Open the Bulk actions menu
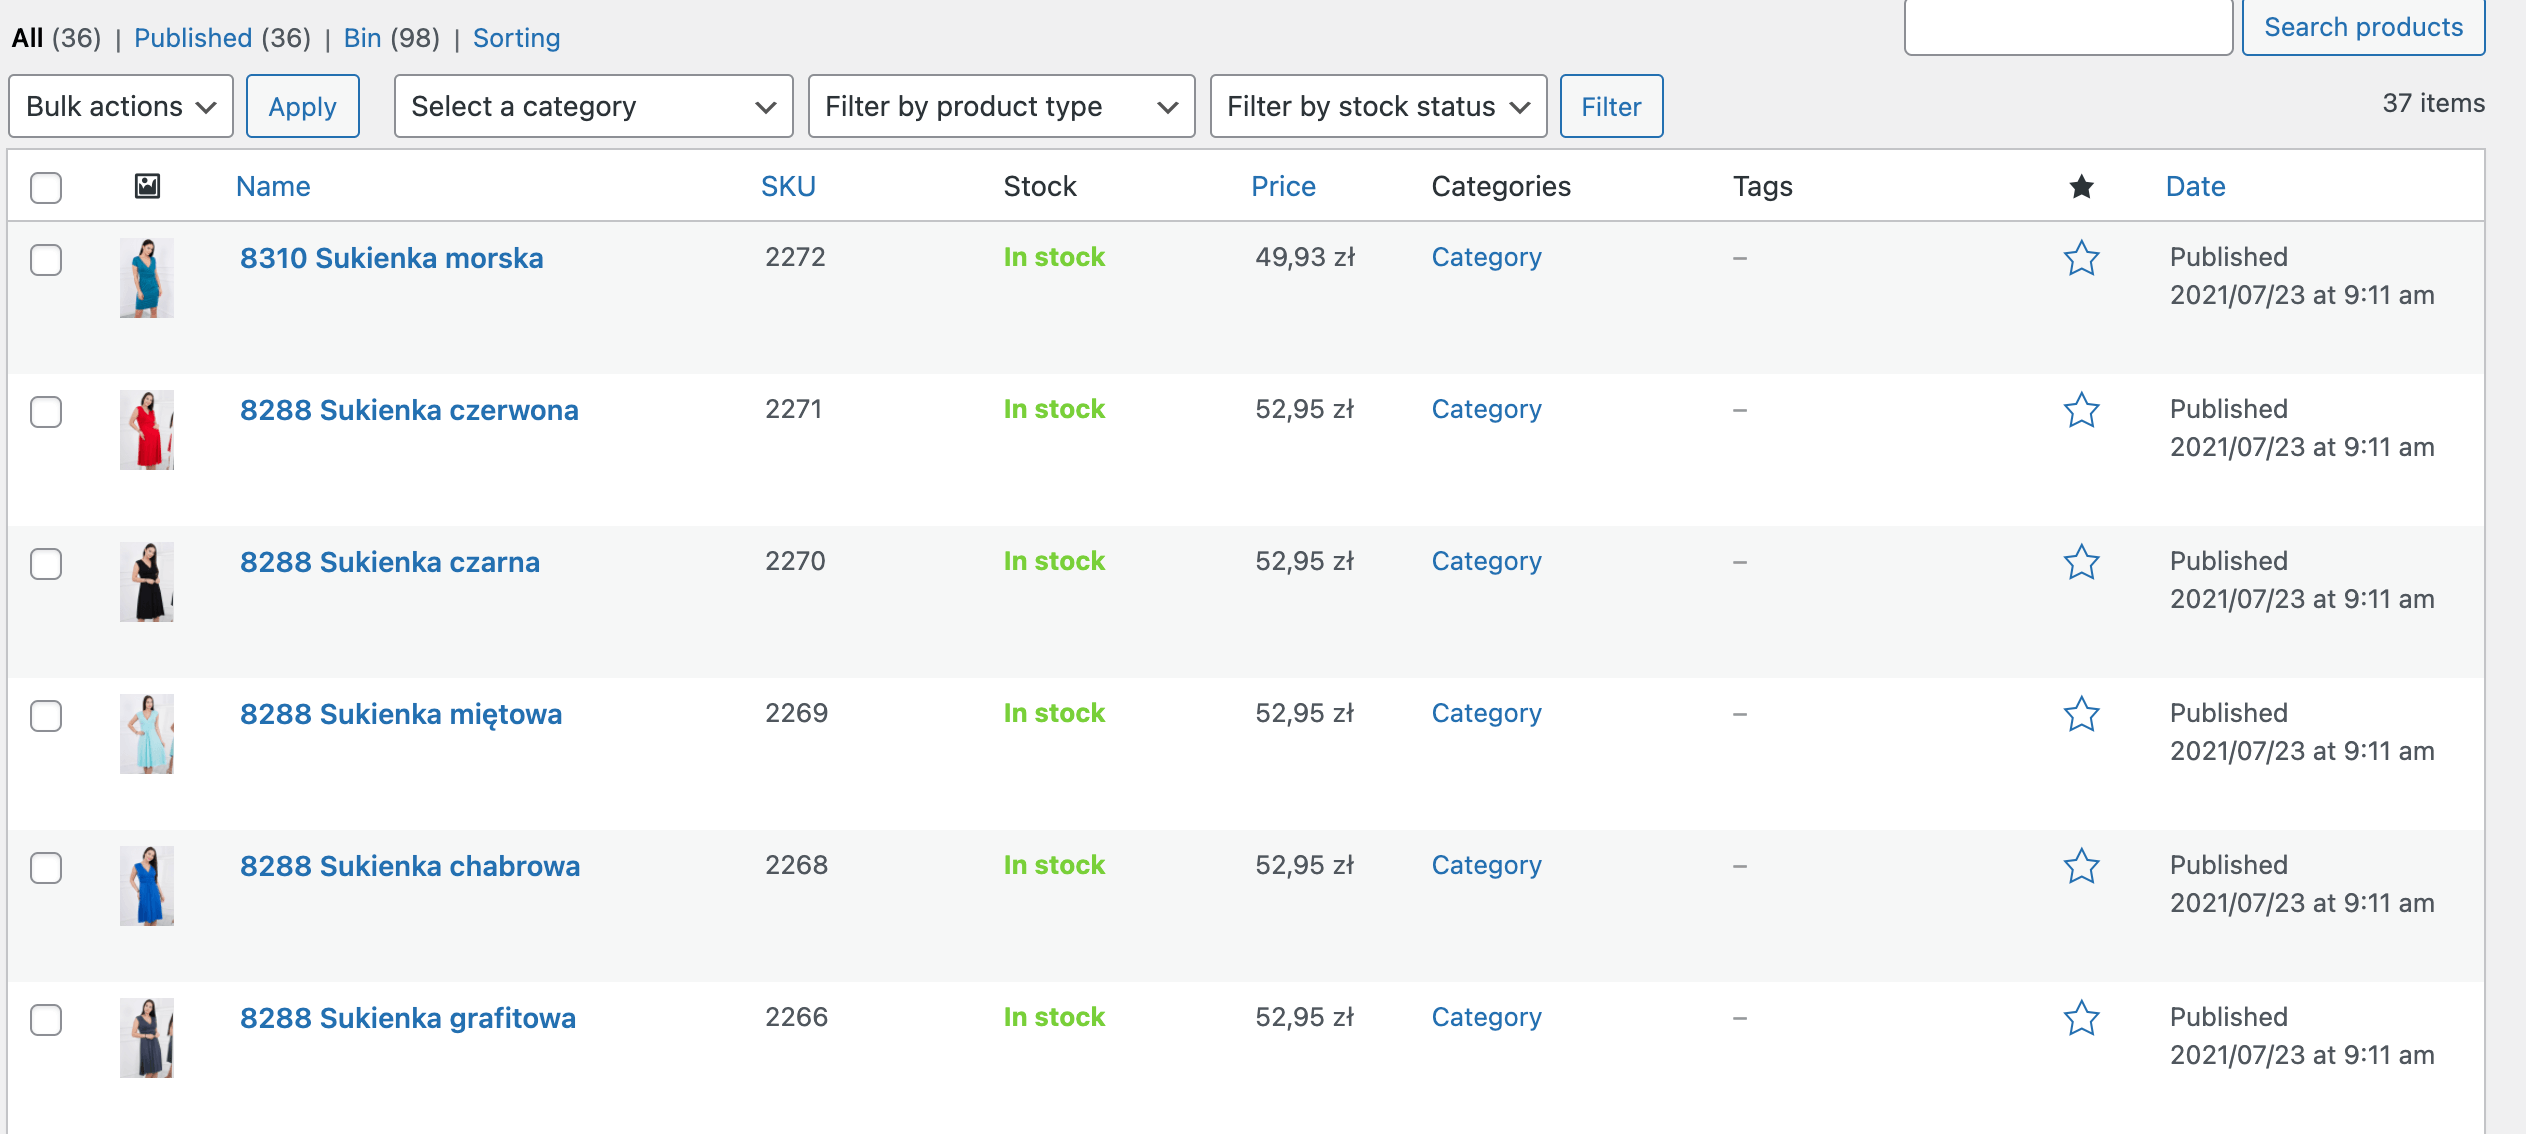This screenshot has width=2526, height=1134. (x=119, y=106)
